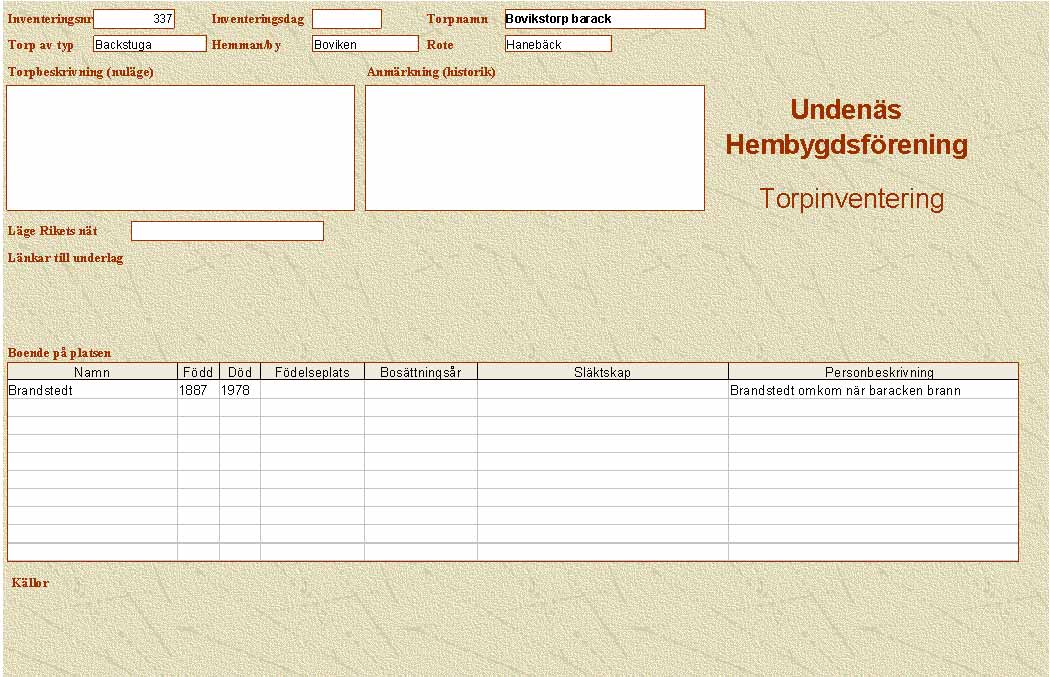Click the Född column header
This screenshot has width=1050, height=677.
pos(198,372)
